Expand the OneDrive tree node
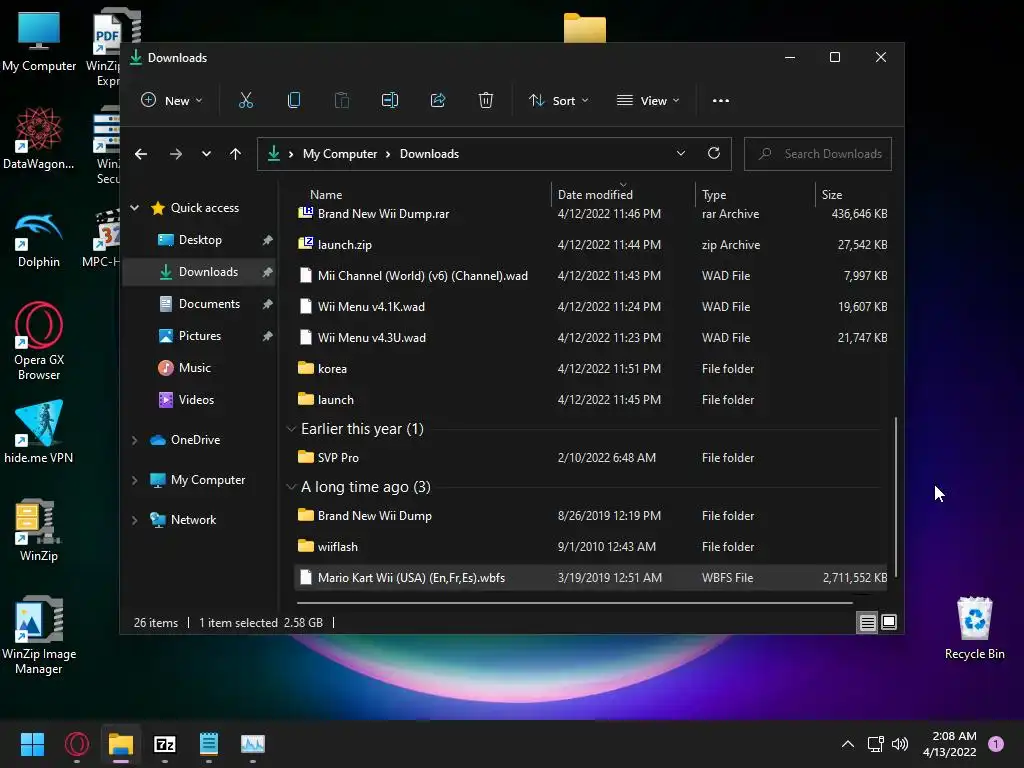Screen dimensions: 1024x768 click(135, 440)
